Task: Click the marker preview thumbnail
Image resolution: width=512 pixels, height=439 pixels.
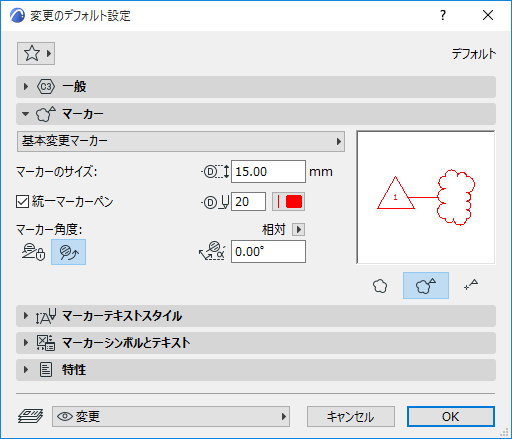Action: tap(426, 197)
